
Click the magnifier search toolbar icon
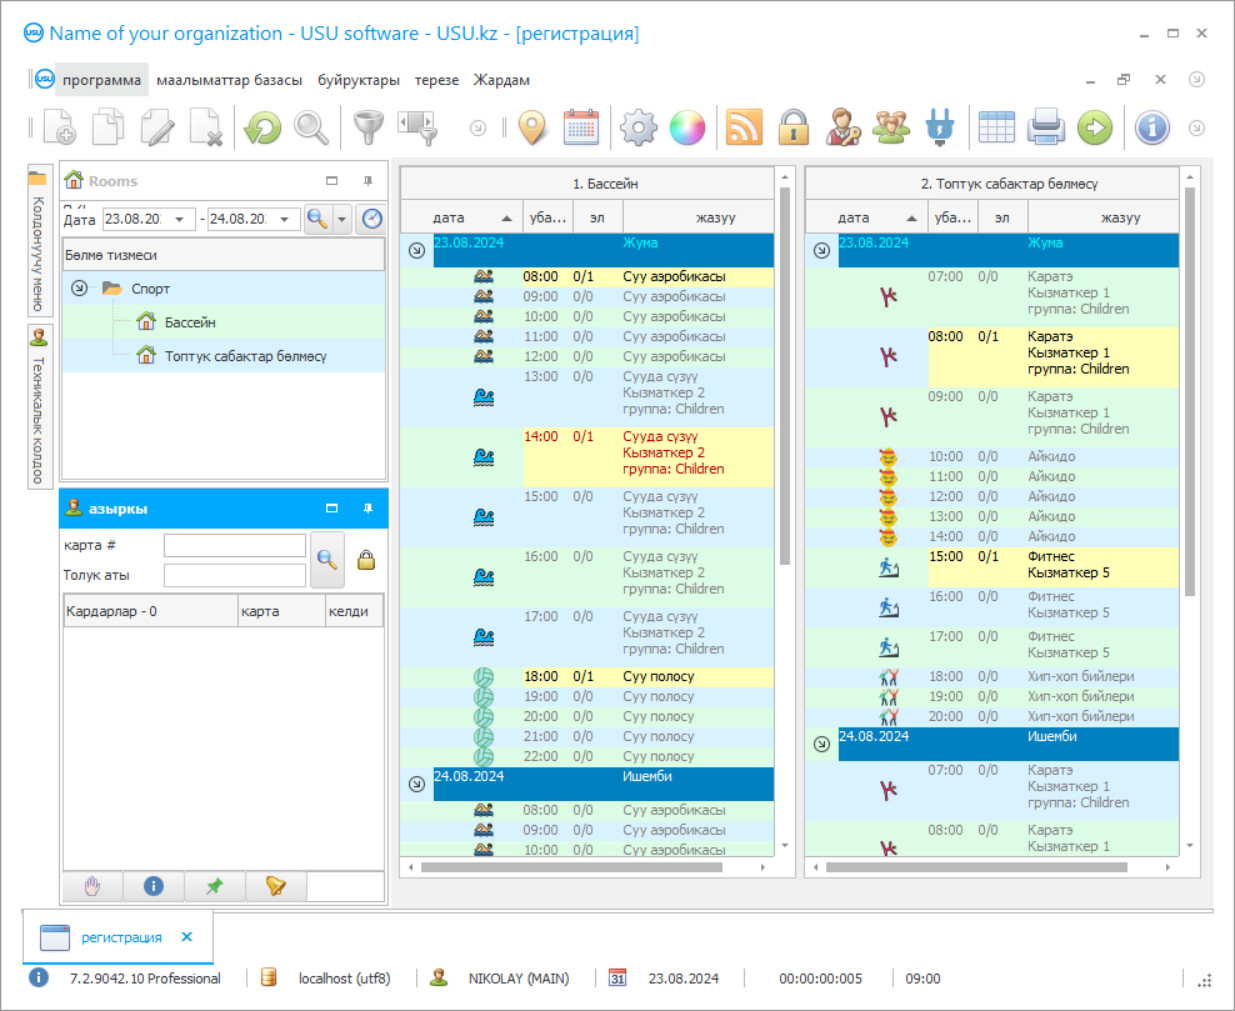[x=311, y=128]
